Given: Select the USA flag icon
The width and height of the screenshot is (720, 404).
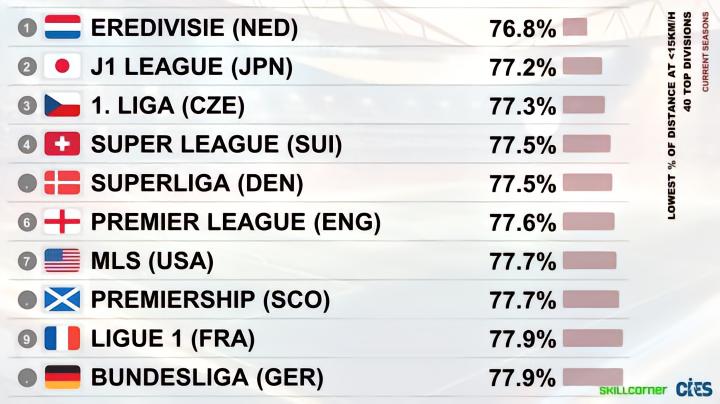Looking at the screenshot, I should pyautogui.click(x=62, y=261).
